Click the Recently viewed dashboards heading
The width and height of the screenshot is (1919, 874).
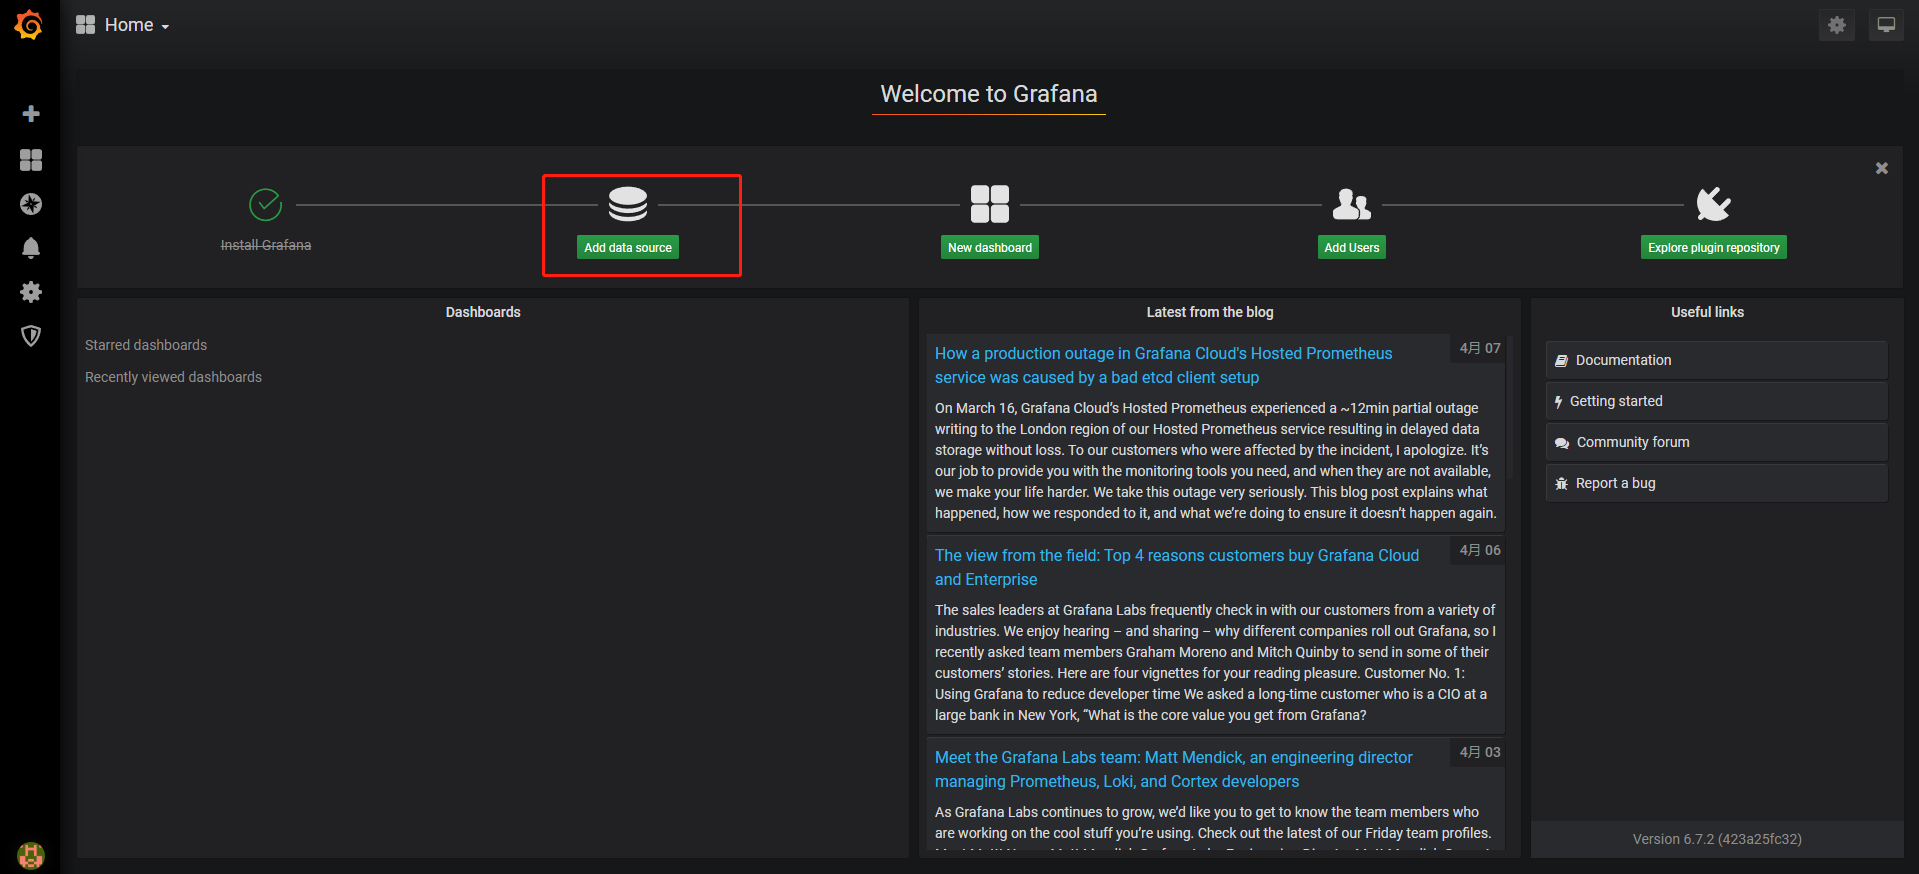[x=173, y=377]
